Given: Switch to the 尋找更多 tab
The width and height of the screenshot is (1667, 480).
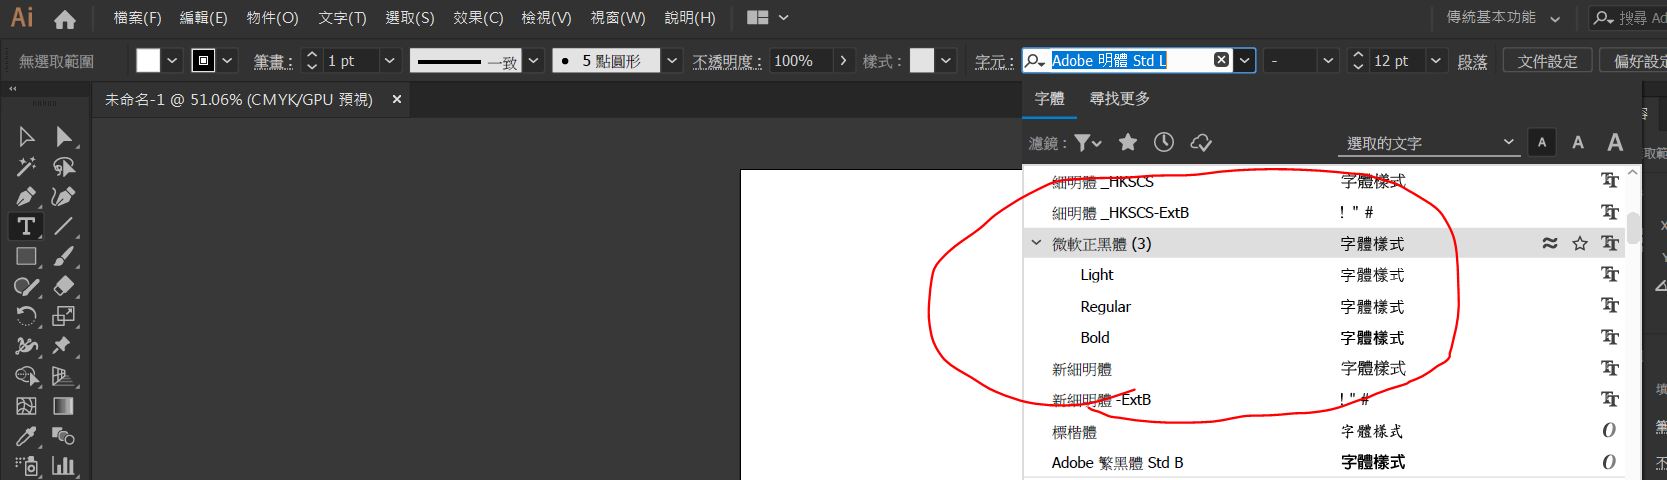Looking at the screenshot, I should click(1119, 98).
